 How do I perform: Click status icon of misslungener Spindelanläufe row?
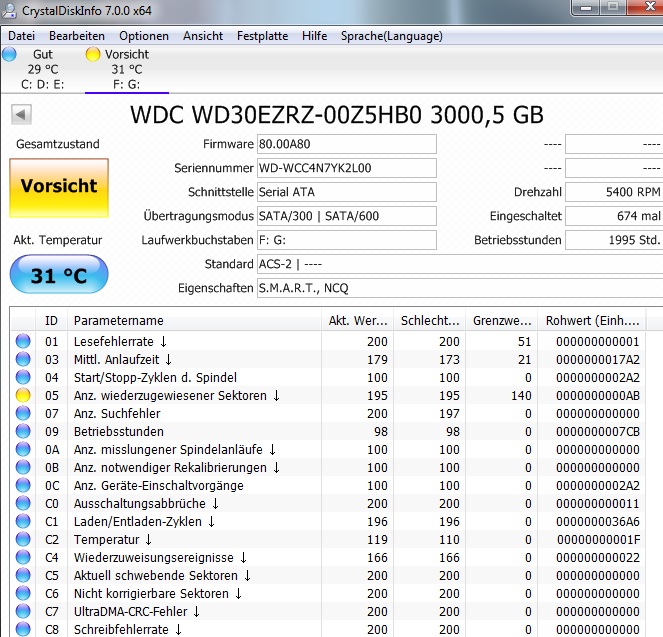point(23,449)
